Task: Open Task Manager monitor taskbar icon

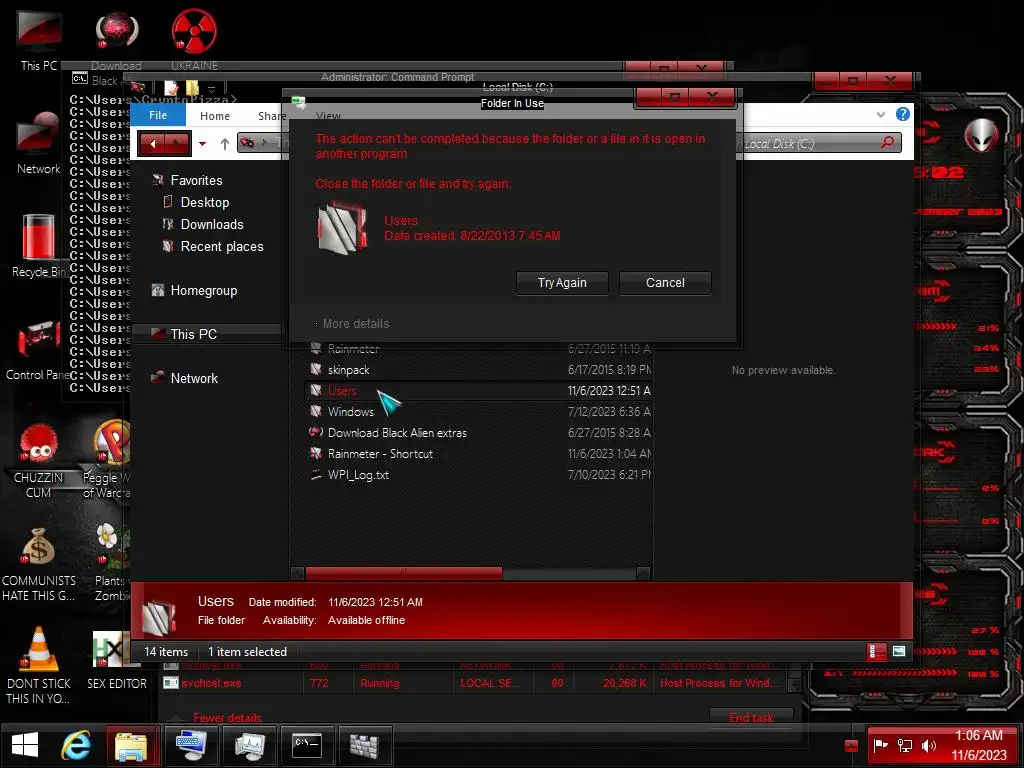Action: coord(249,744)
